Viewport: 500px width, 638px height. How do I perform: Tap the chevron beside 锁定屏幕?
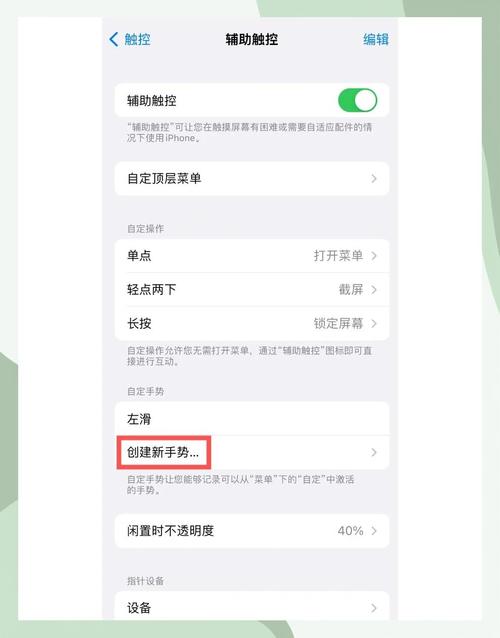(374, 323)
